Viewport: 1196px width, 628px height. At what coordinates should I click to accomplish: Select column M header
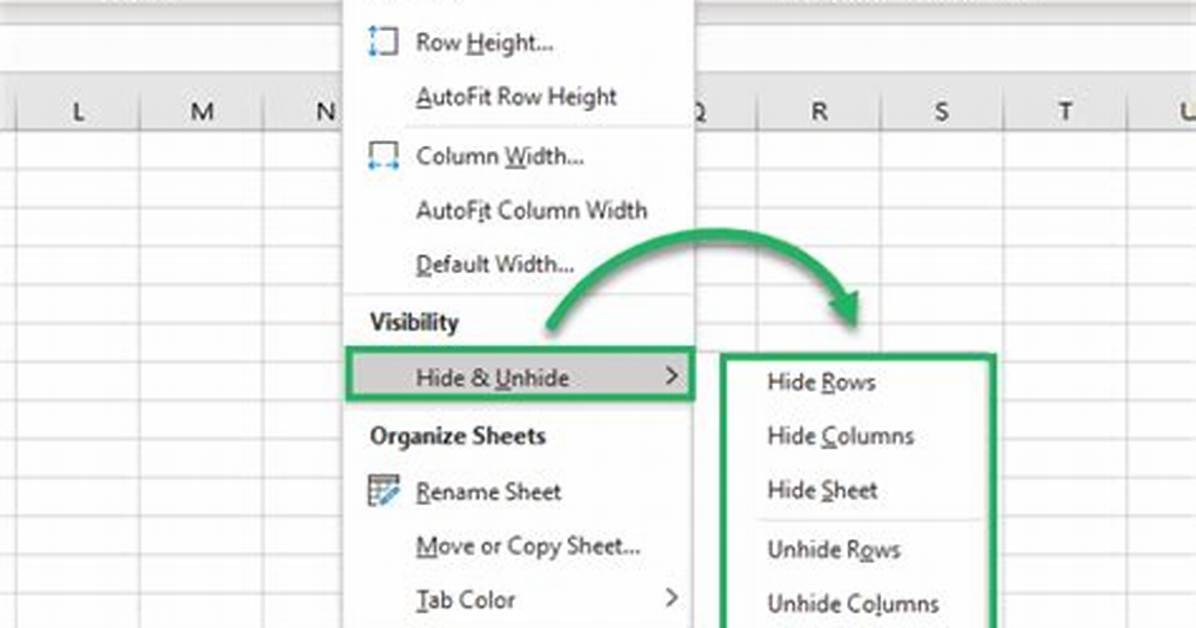tap(201, 111)
